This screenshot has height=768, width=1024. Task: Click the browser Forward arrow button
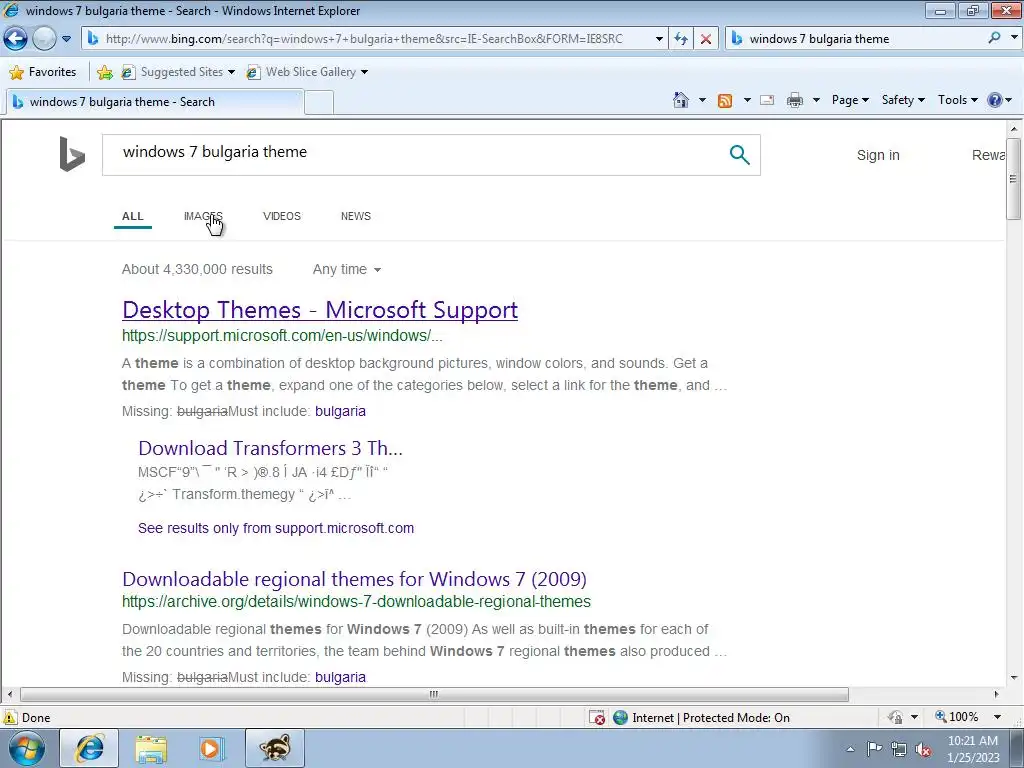click(44, 39)
